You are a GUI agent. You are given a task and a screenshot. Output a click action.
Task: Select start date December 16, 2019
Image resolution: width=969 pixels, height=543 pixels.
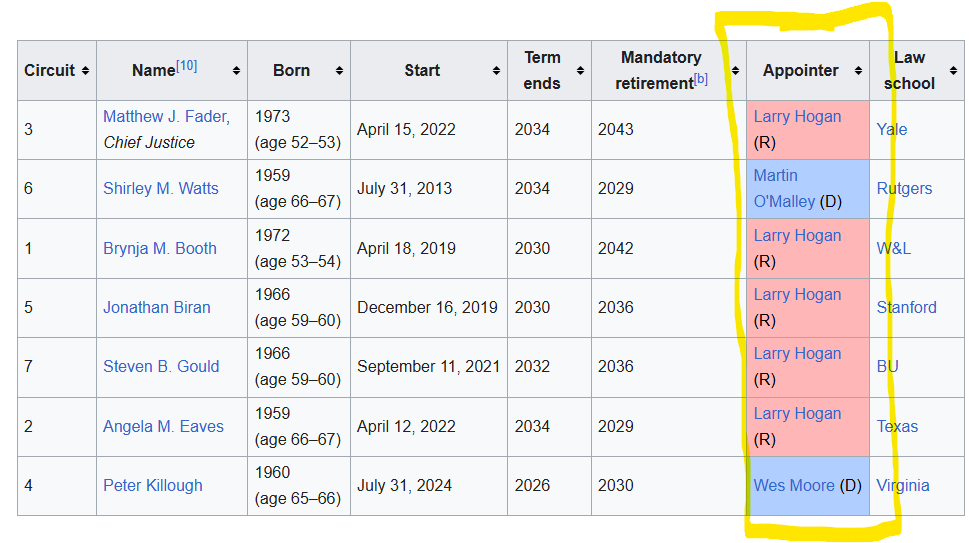tap(427, 308)
